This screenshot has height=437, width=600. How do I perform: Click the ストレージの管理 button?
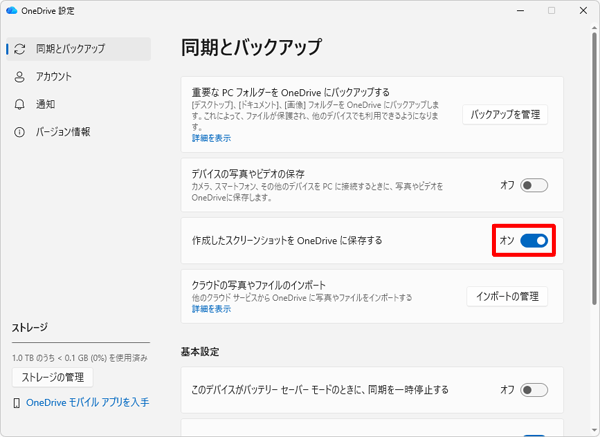coord(53,378)
